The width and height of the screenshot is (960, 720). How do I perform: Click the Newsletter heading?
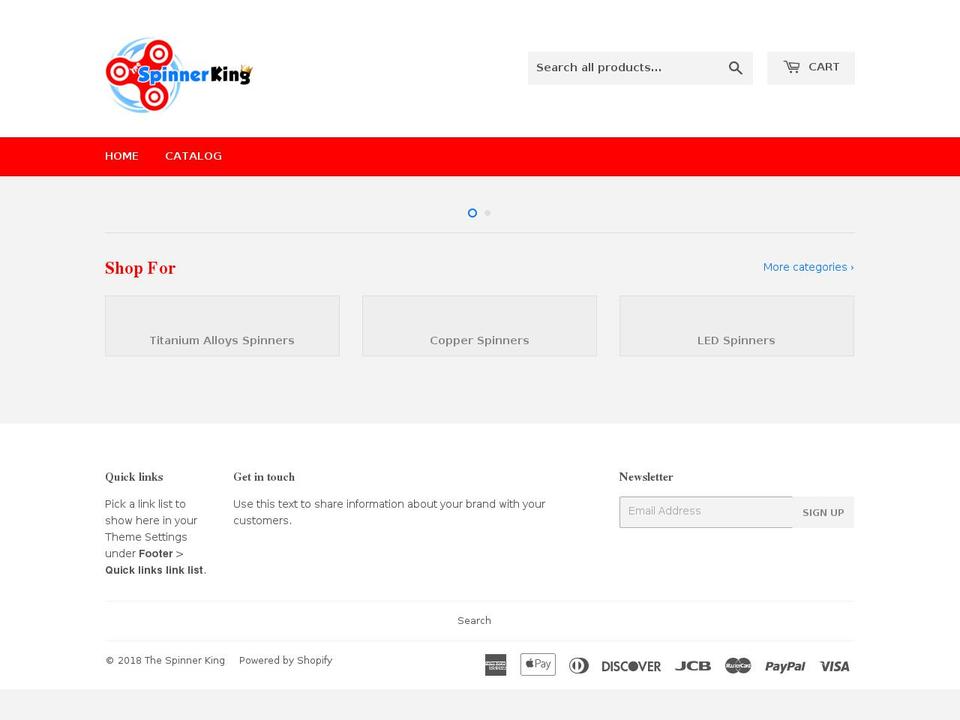tap(646, 477)
